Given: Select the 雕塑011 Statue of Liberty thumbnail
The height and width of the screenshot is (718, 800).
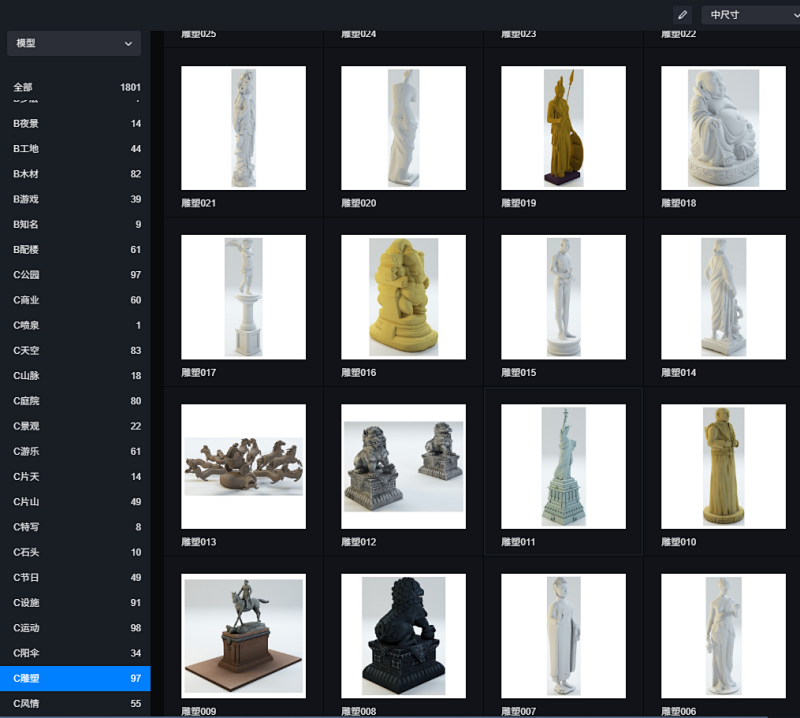Looking at the screenshot, I should click(x=563, y=466).
